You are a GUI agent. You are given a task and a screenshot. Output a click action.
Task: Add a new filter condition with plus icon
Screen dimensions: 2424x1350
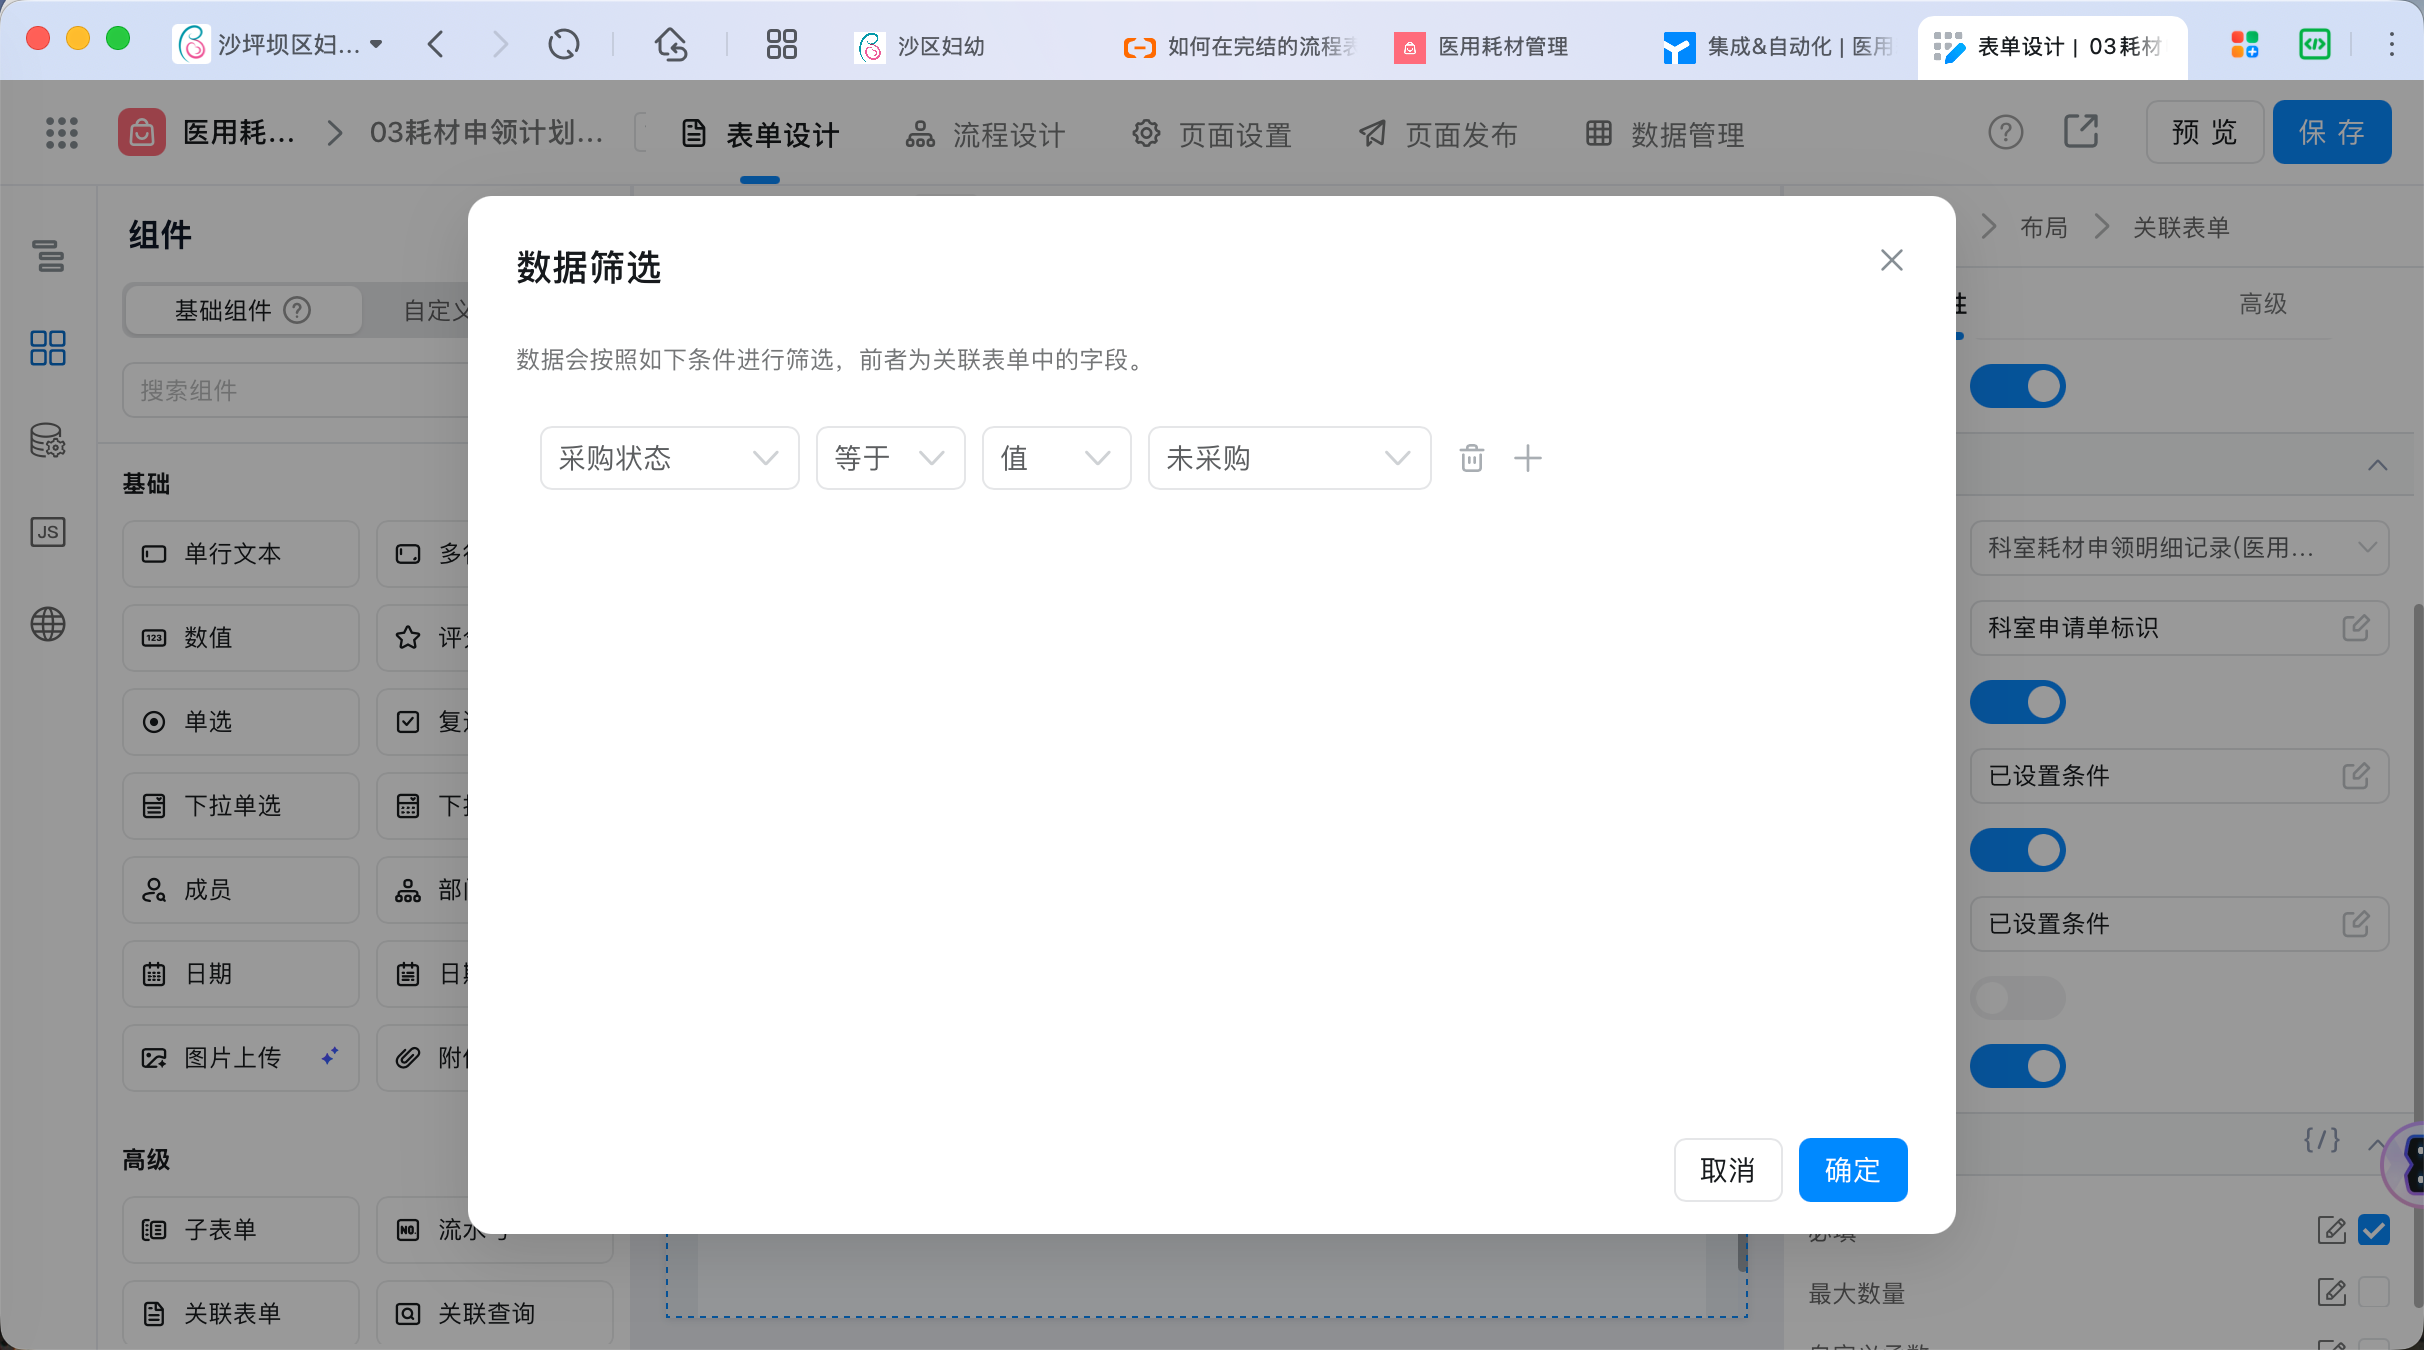coord(1527,458)
